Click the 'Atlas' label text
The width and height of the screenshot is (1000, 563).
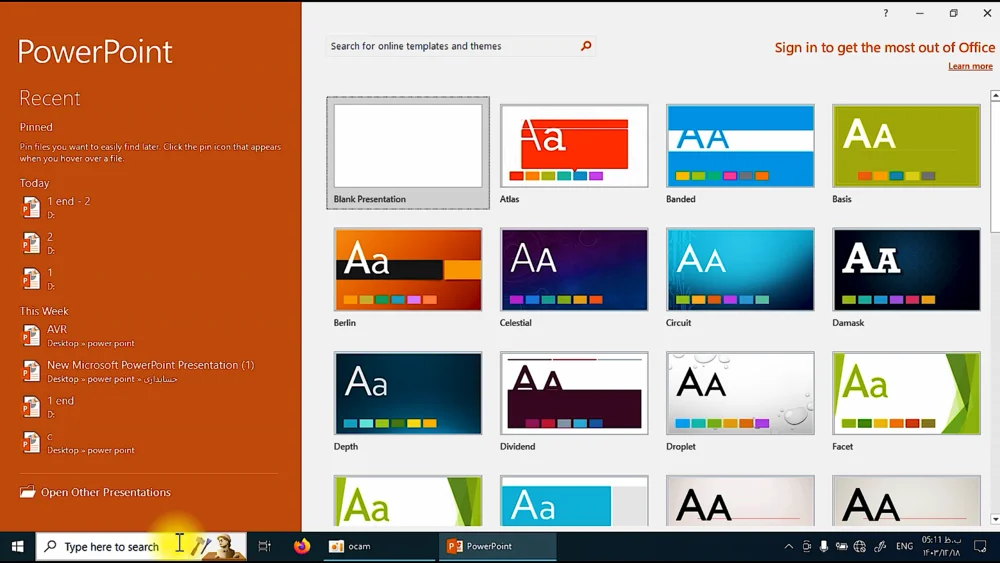[x=510, y=199]
